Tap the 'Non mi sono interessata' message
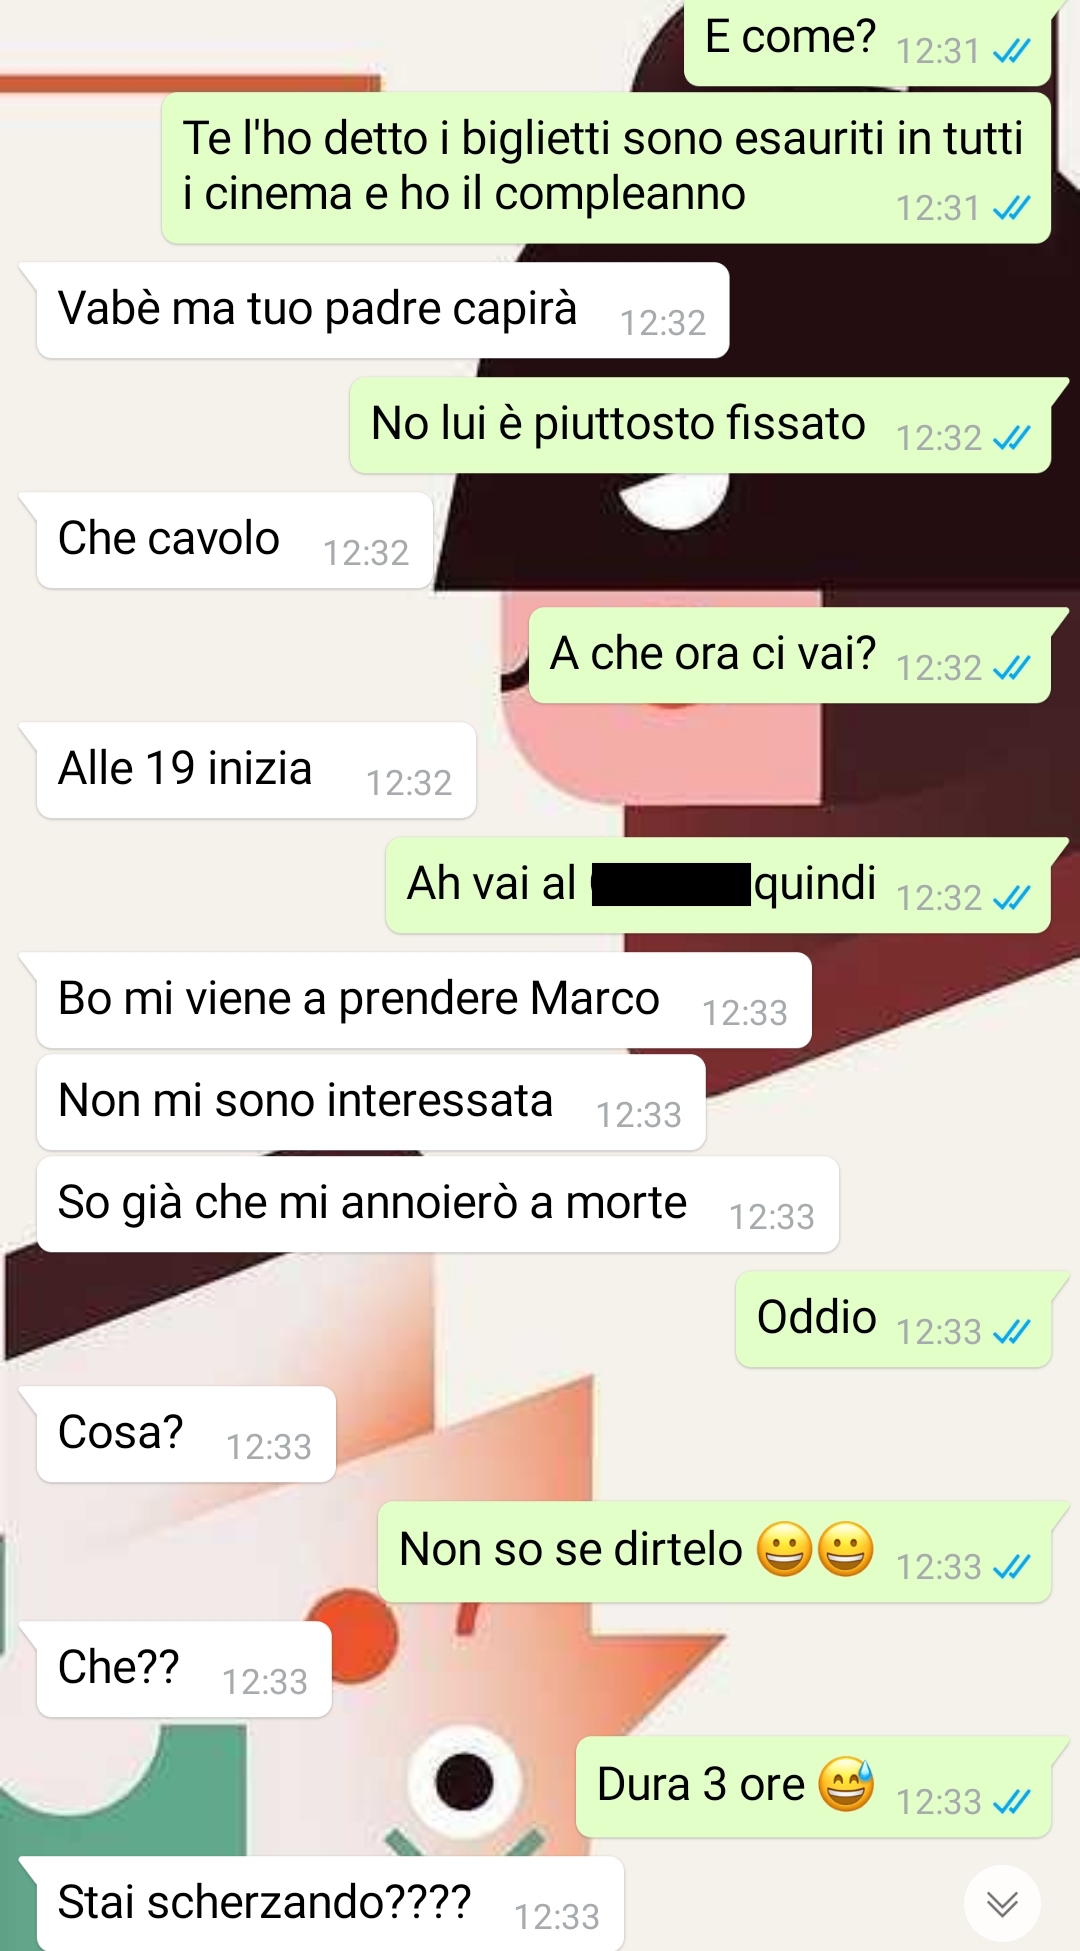Viewport: 1080px width, 1951px height. (x=372, y=1102)
